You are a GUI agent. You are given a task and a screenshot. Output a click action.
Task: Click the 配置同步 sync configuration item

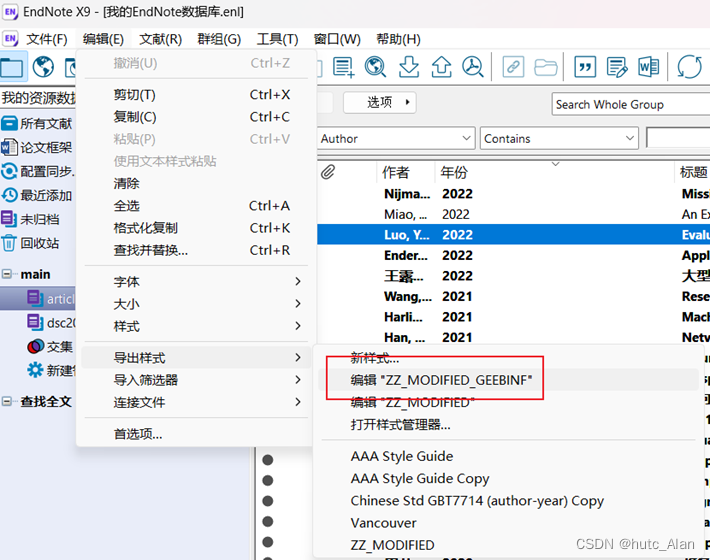[38, 171]
